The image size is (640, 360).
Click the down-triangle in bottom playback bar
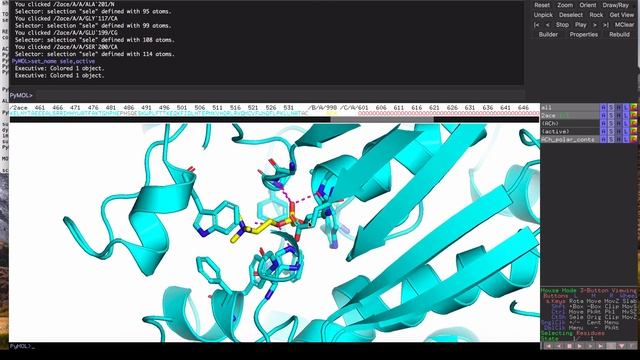622,346
